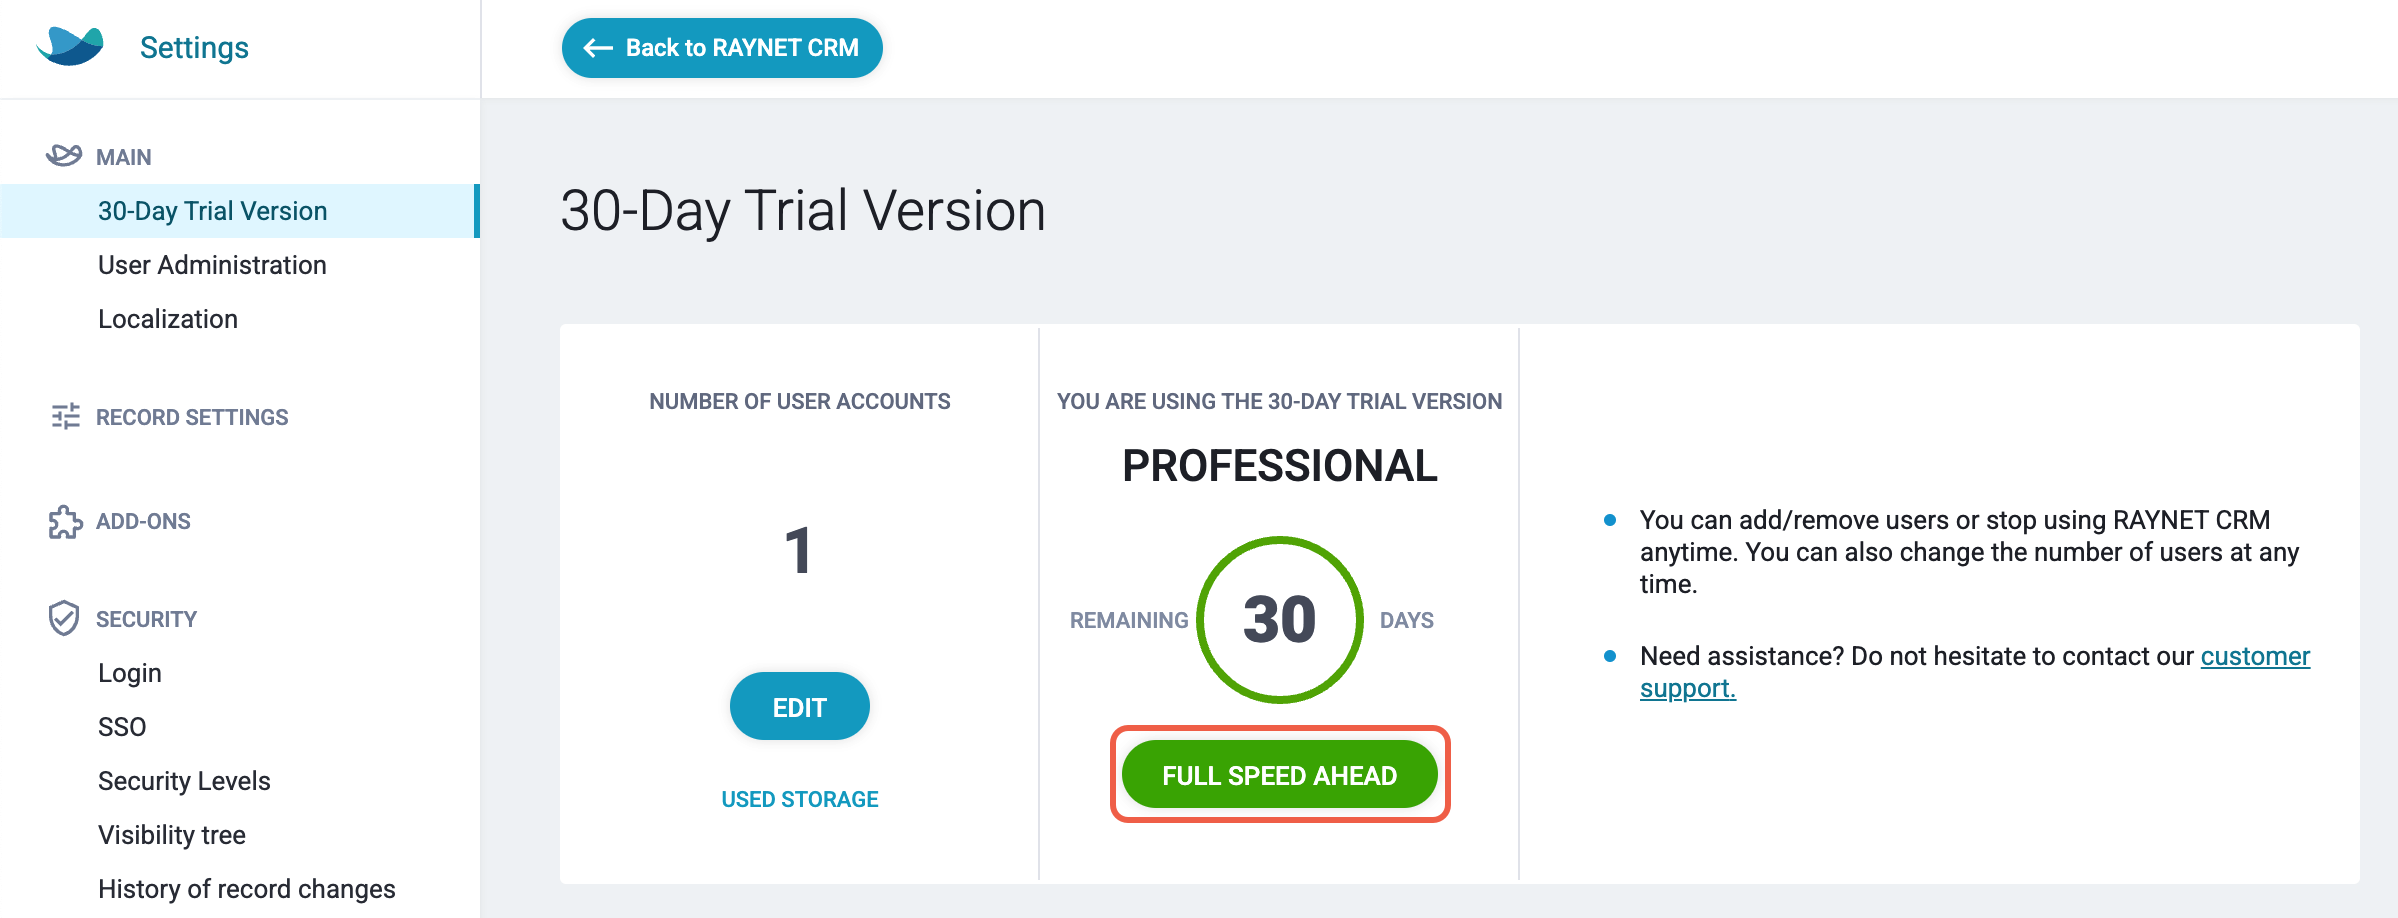This screenshot has height=918, width=2398.
Task: Click the PROFESSIONAL plan name
Action: (1279, 466)
